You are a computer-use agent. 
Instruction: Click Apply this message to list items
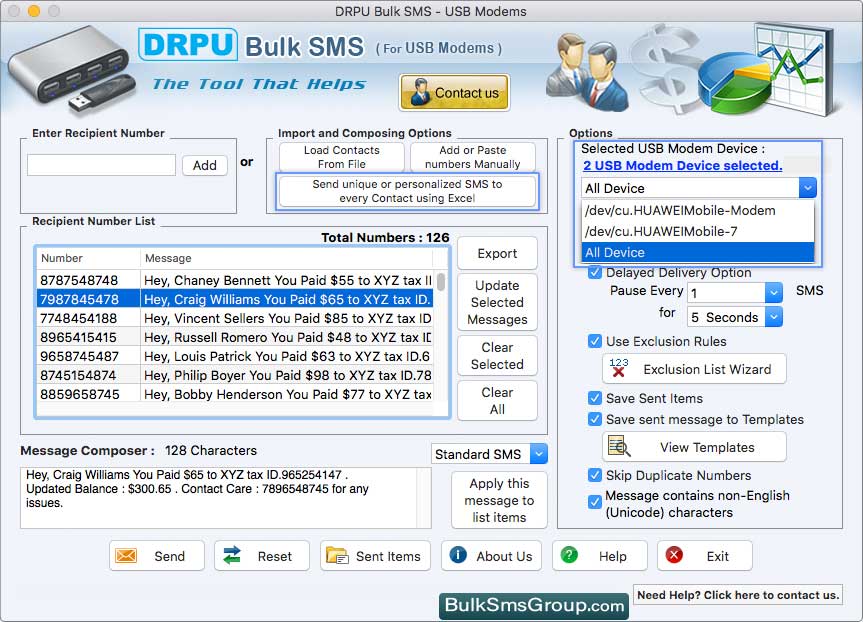click(x=499, y=500)
